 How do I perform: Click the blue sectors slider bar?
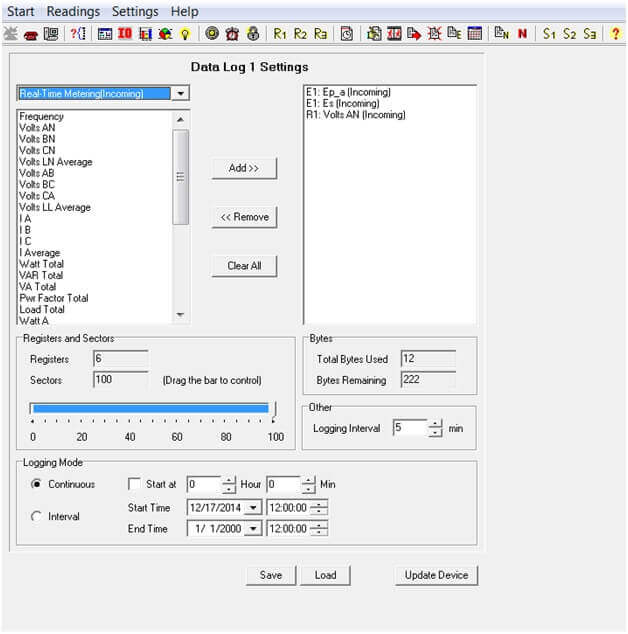coord(150,408)
